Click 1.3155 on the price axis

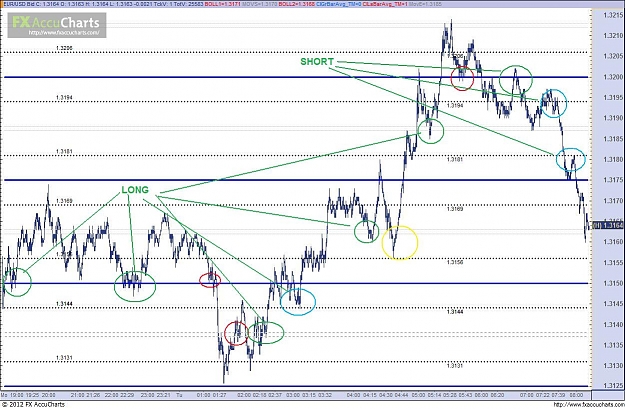pyautogui.click(x=613, y=263)
